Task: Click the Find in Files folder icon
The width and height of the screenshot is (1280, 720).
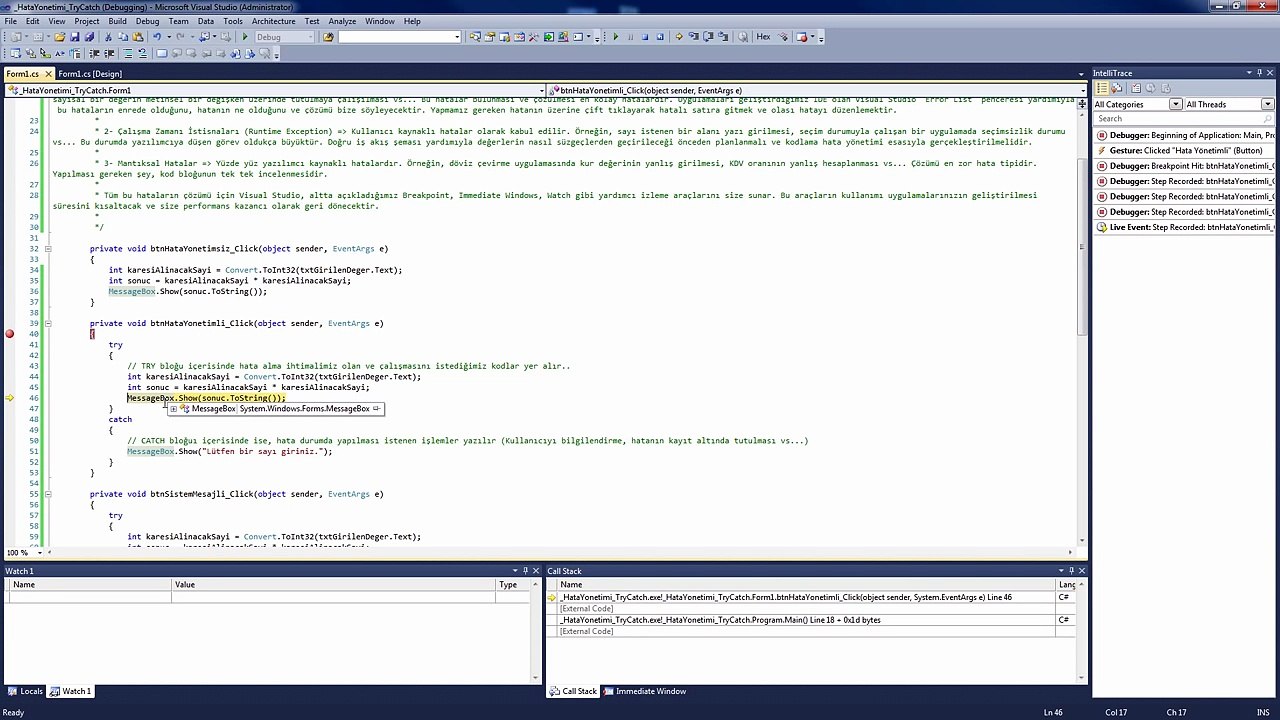Action: (x=327, y=37)
